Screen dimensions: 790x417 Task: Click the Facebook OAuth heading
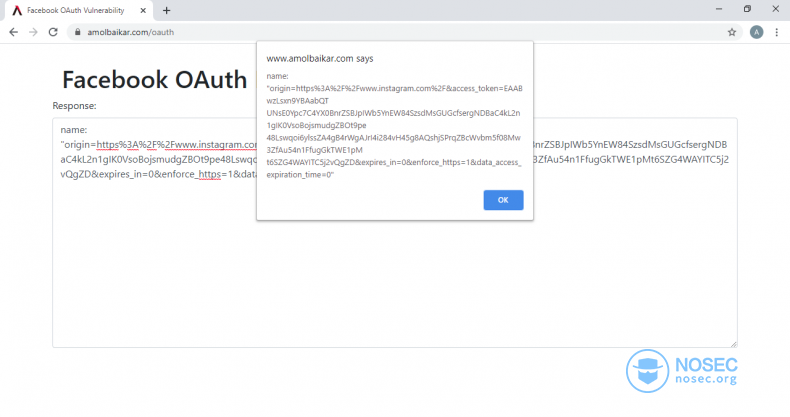[154, 80]
